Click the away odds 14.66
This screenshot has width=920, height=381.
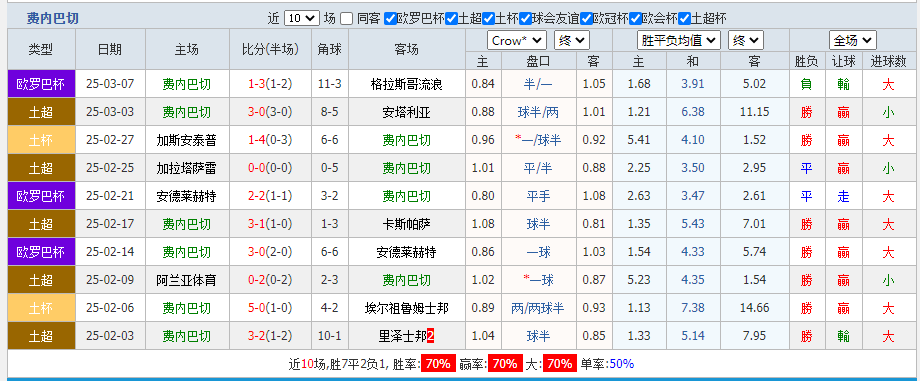(x=755, y=308)
